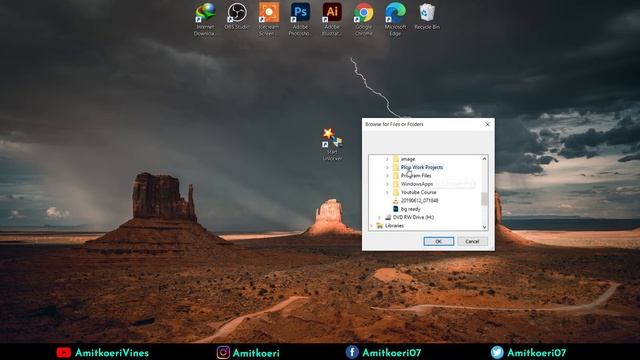Expand the Youtube Course folder
Viewport: 640px width, 360px height.
387,192
